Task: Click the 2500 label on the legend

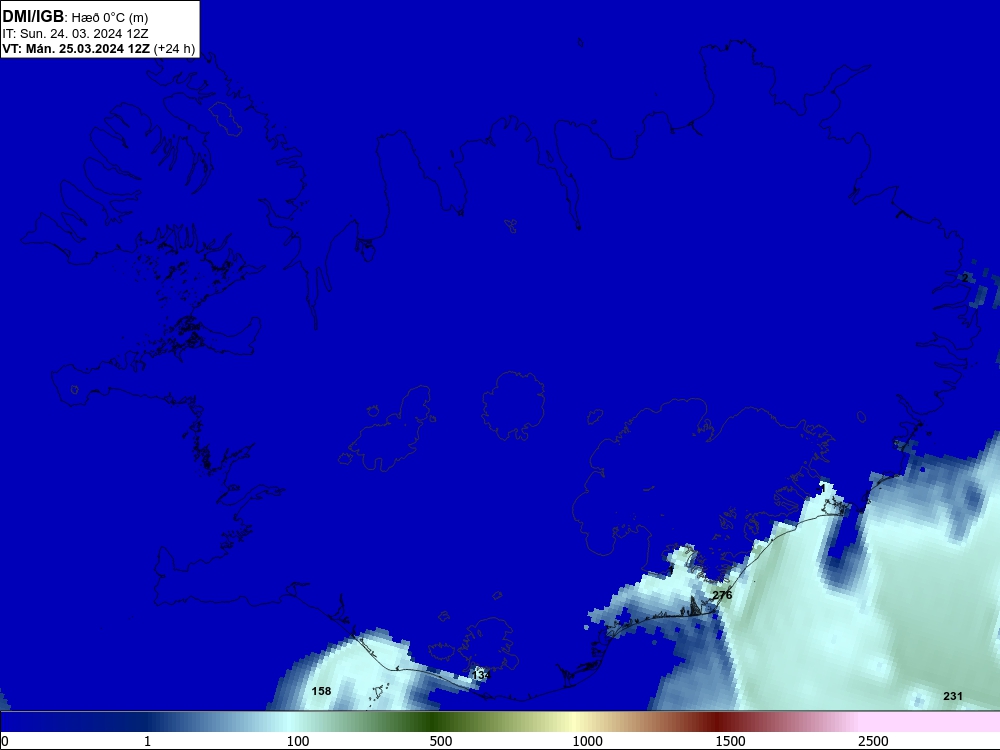Action: (873, 741)
